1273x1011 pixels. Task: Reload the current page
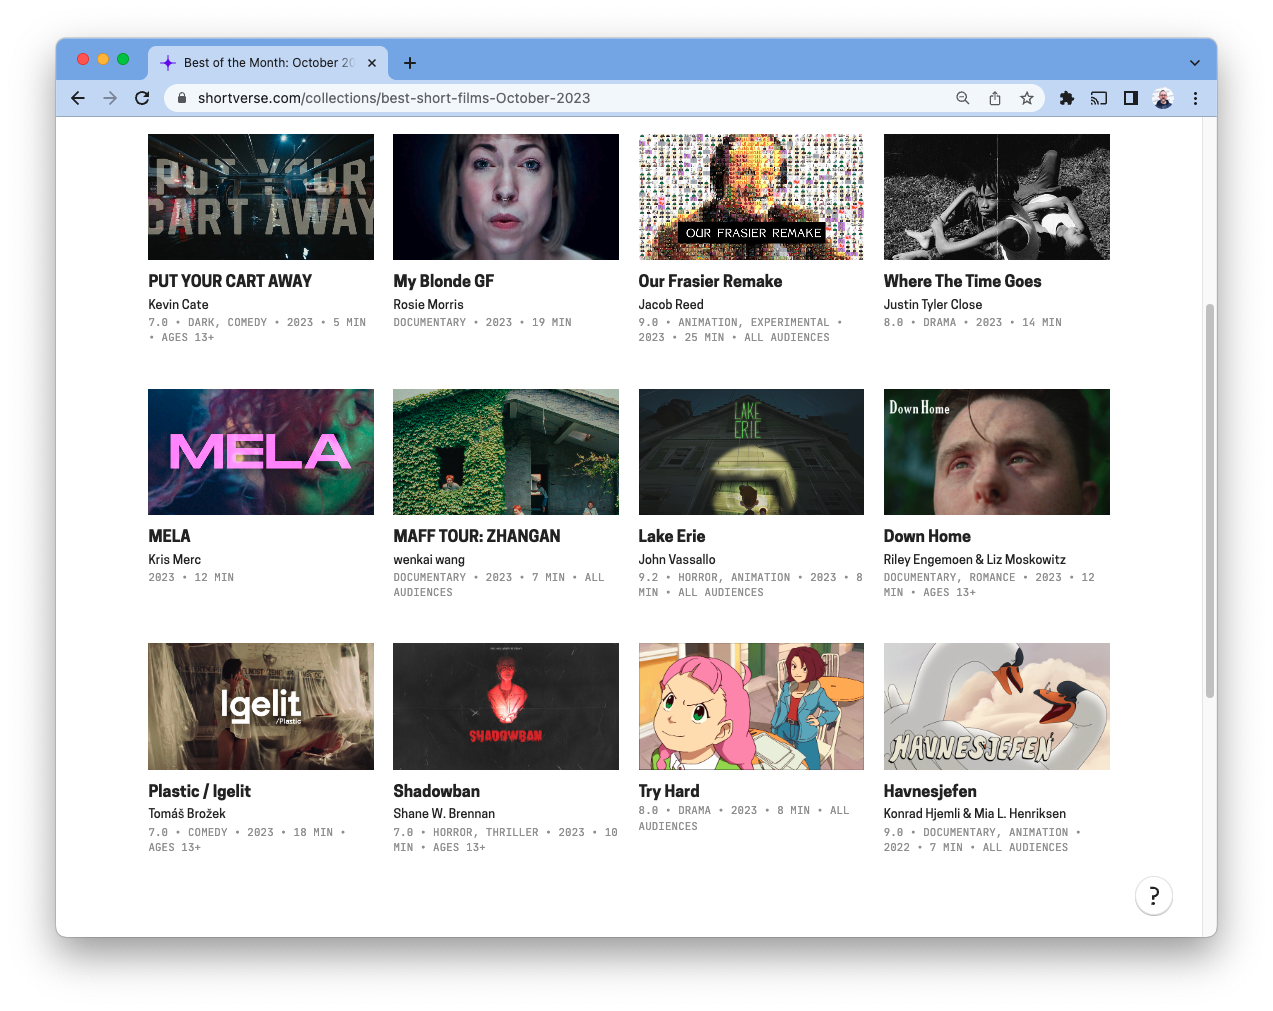(x=142, y=98)
